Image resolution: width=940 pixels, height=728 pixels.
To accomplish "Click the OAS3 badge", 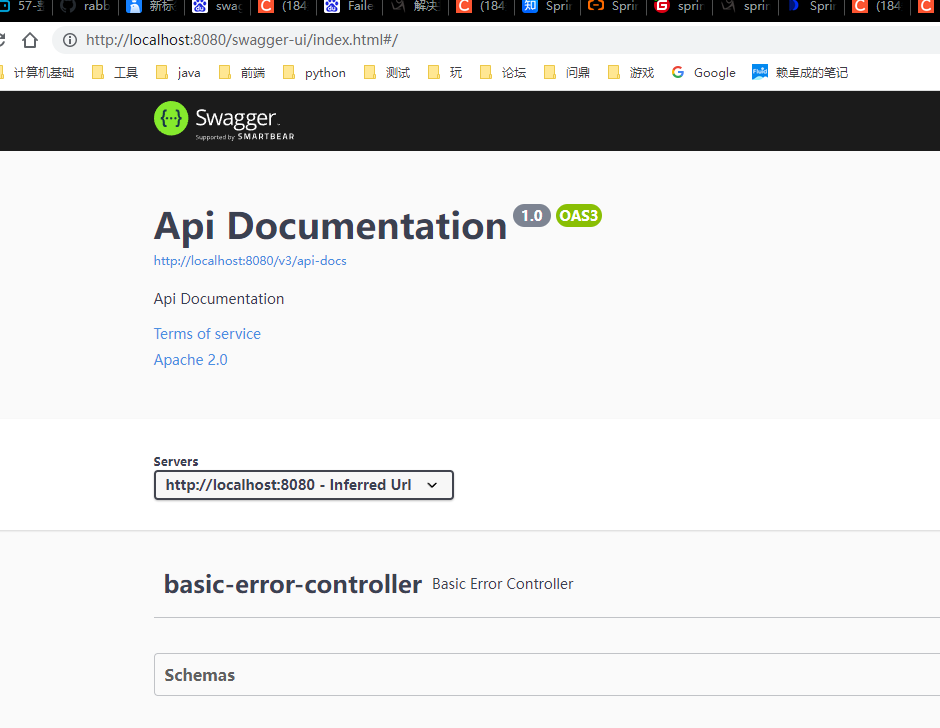I will (x=579, y=216).
